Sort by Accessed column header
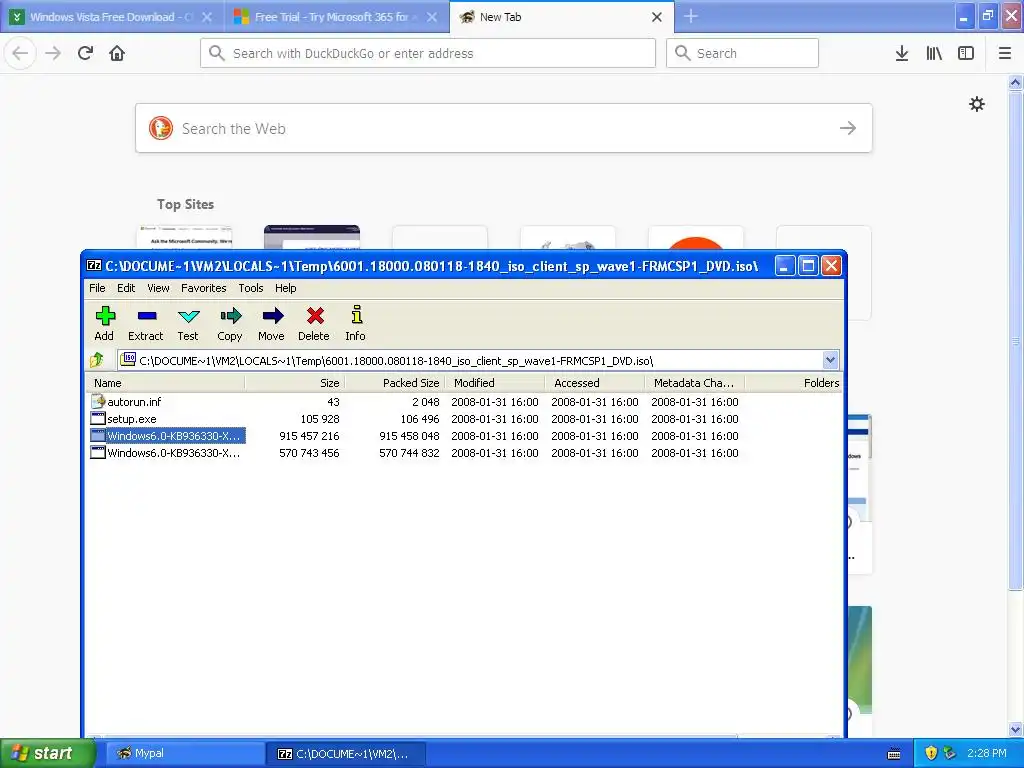1024x768 pixels. (594, 383)
